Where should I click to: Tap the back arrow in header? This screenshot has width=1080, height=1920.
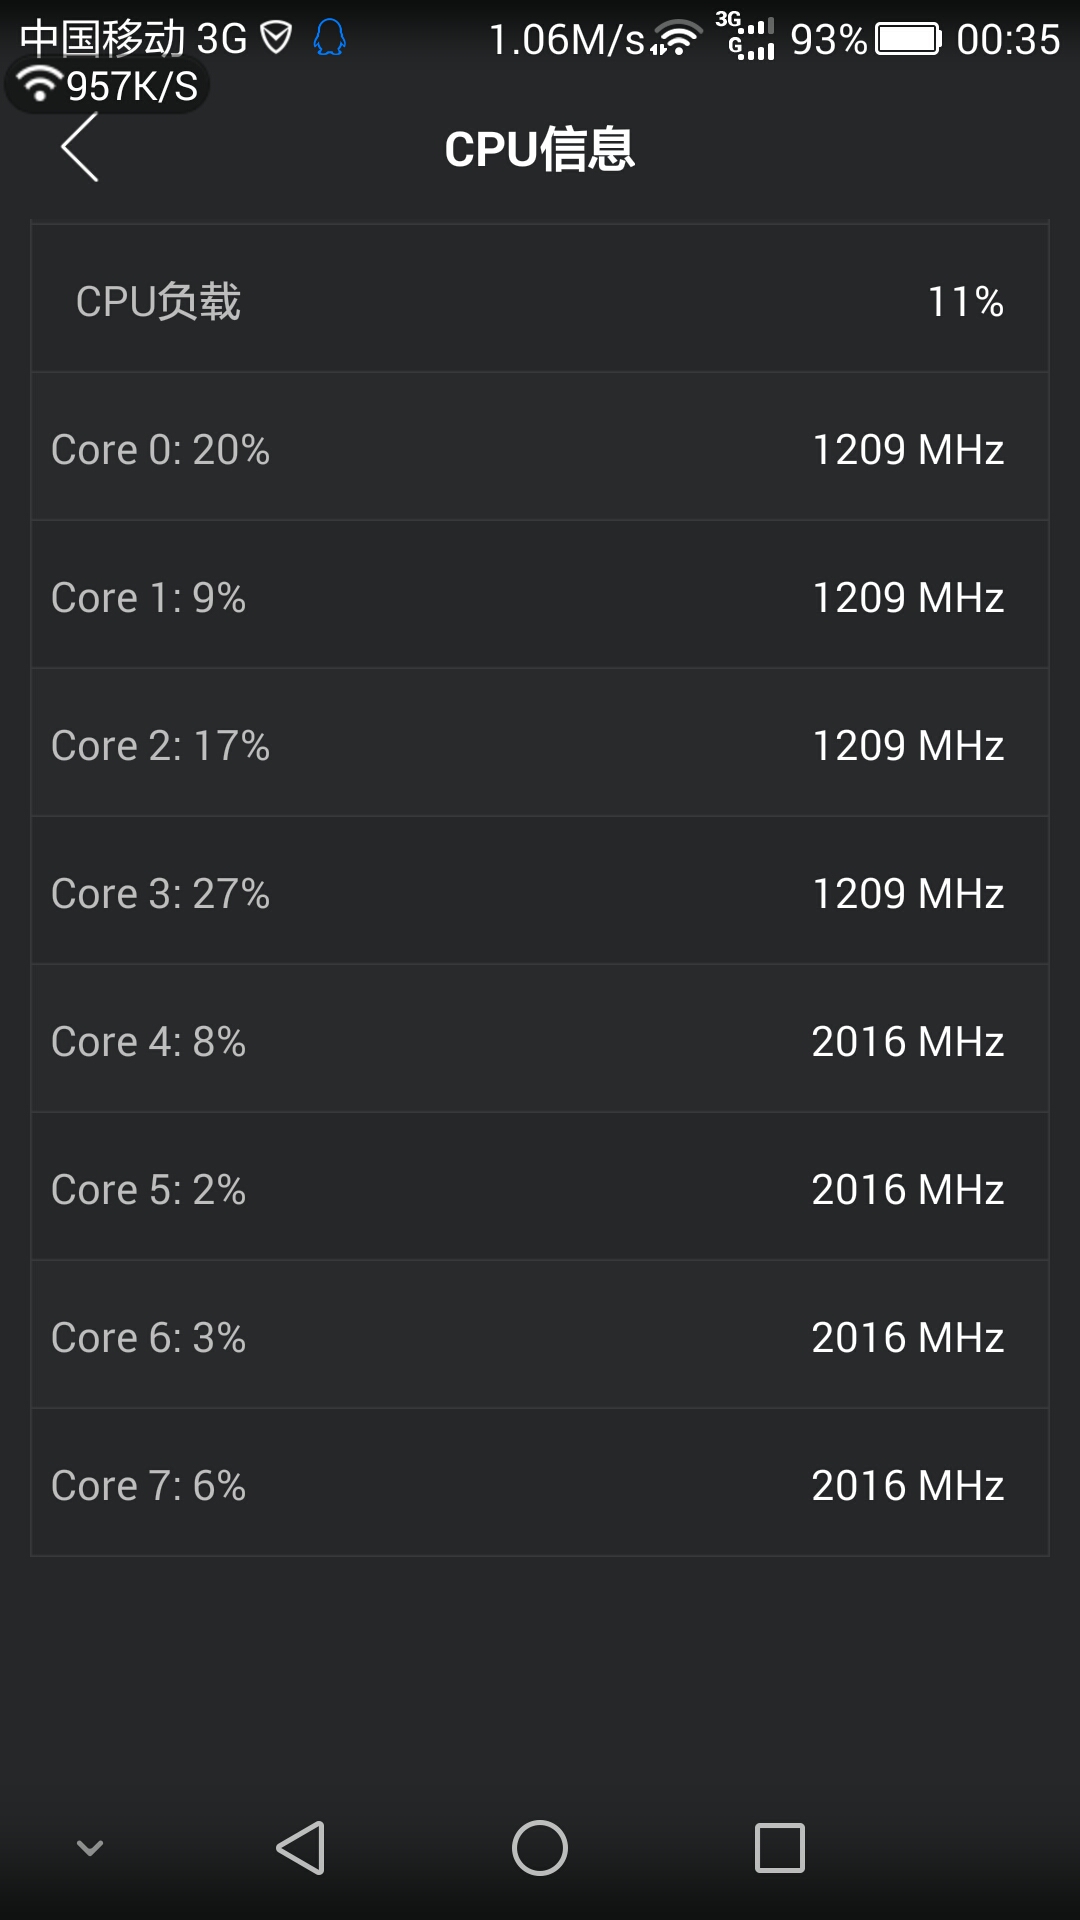(80, 148)
